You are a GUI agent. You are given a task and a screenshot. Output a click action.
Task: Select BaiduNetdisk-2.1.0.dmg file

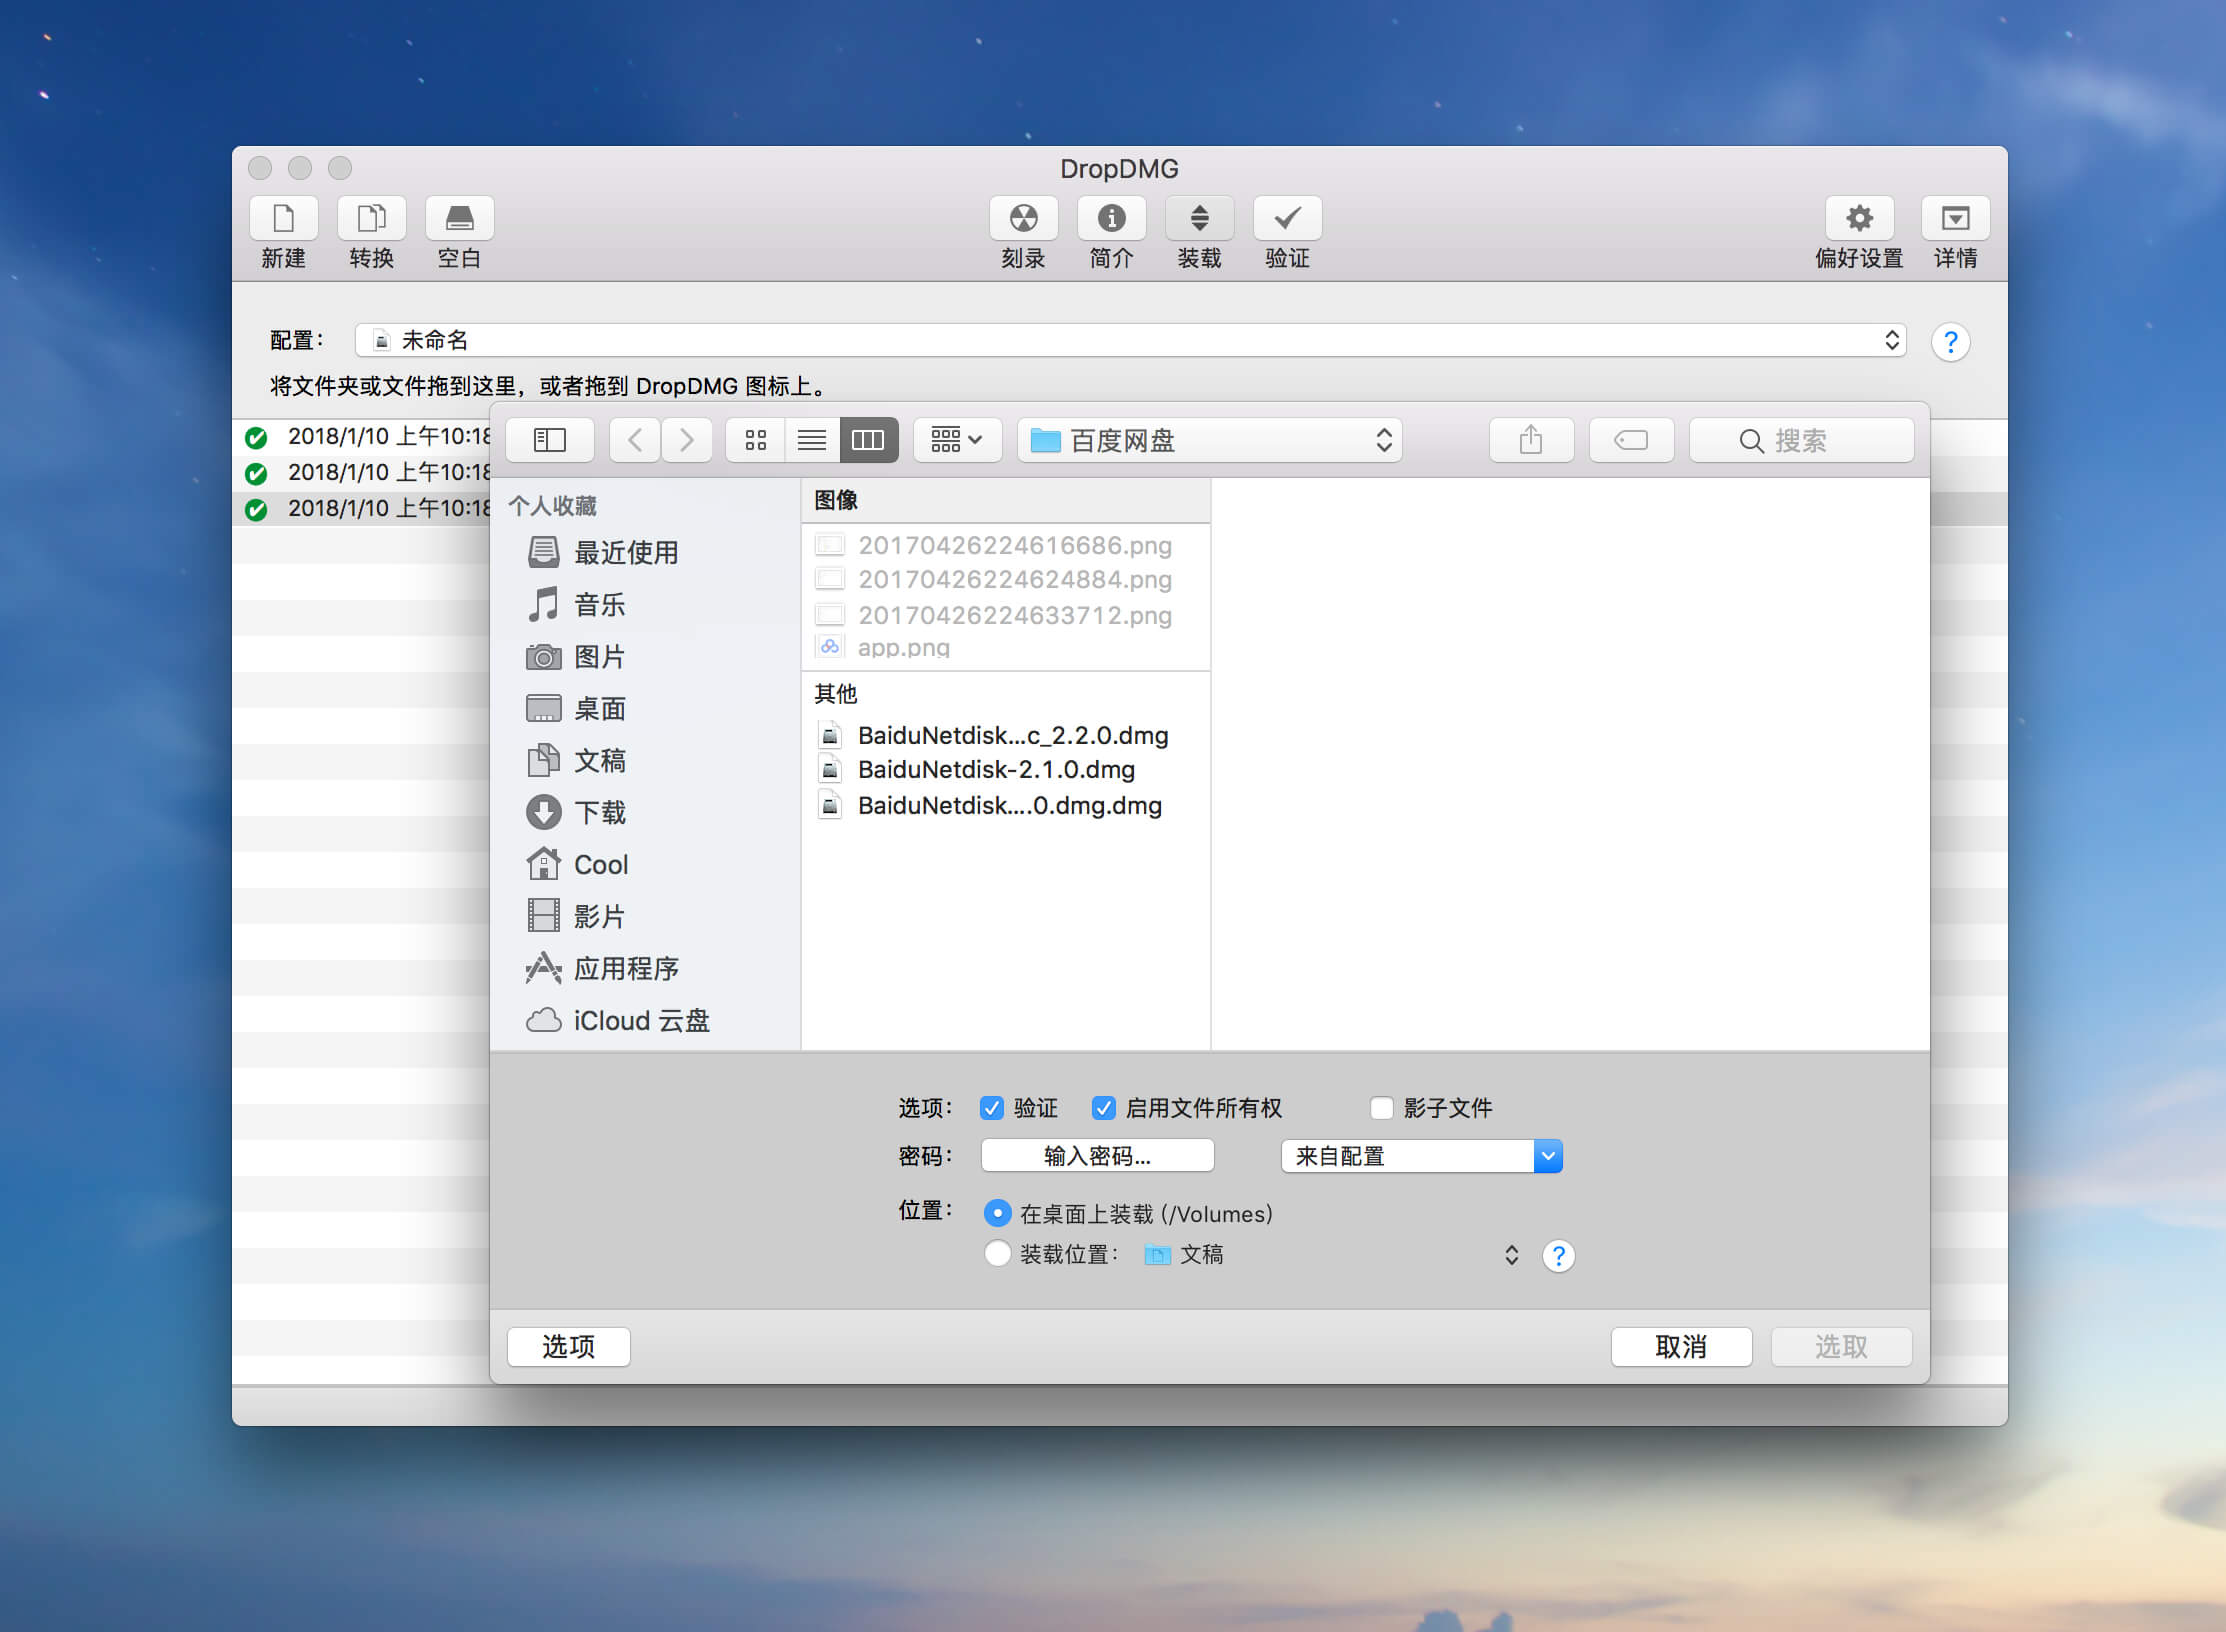(1006, 769)
